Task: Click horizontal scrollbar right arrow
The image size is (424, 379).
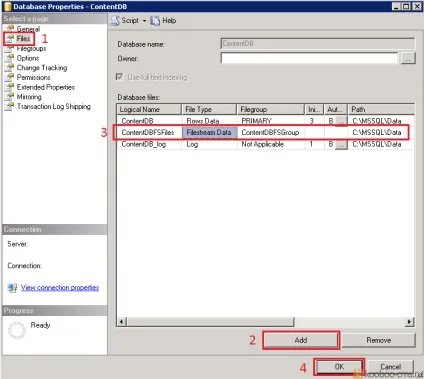Action: tap(410, 322)
